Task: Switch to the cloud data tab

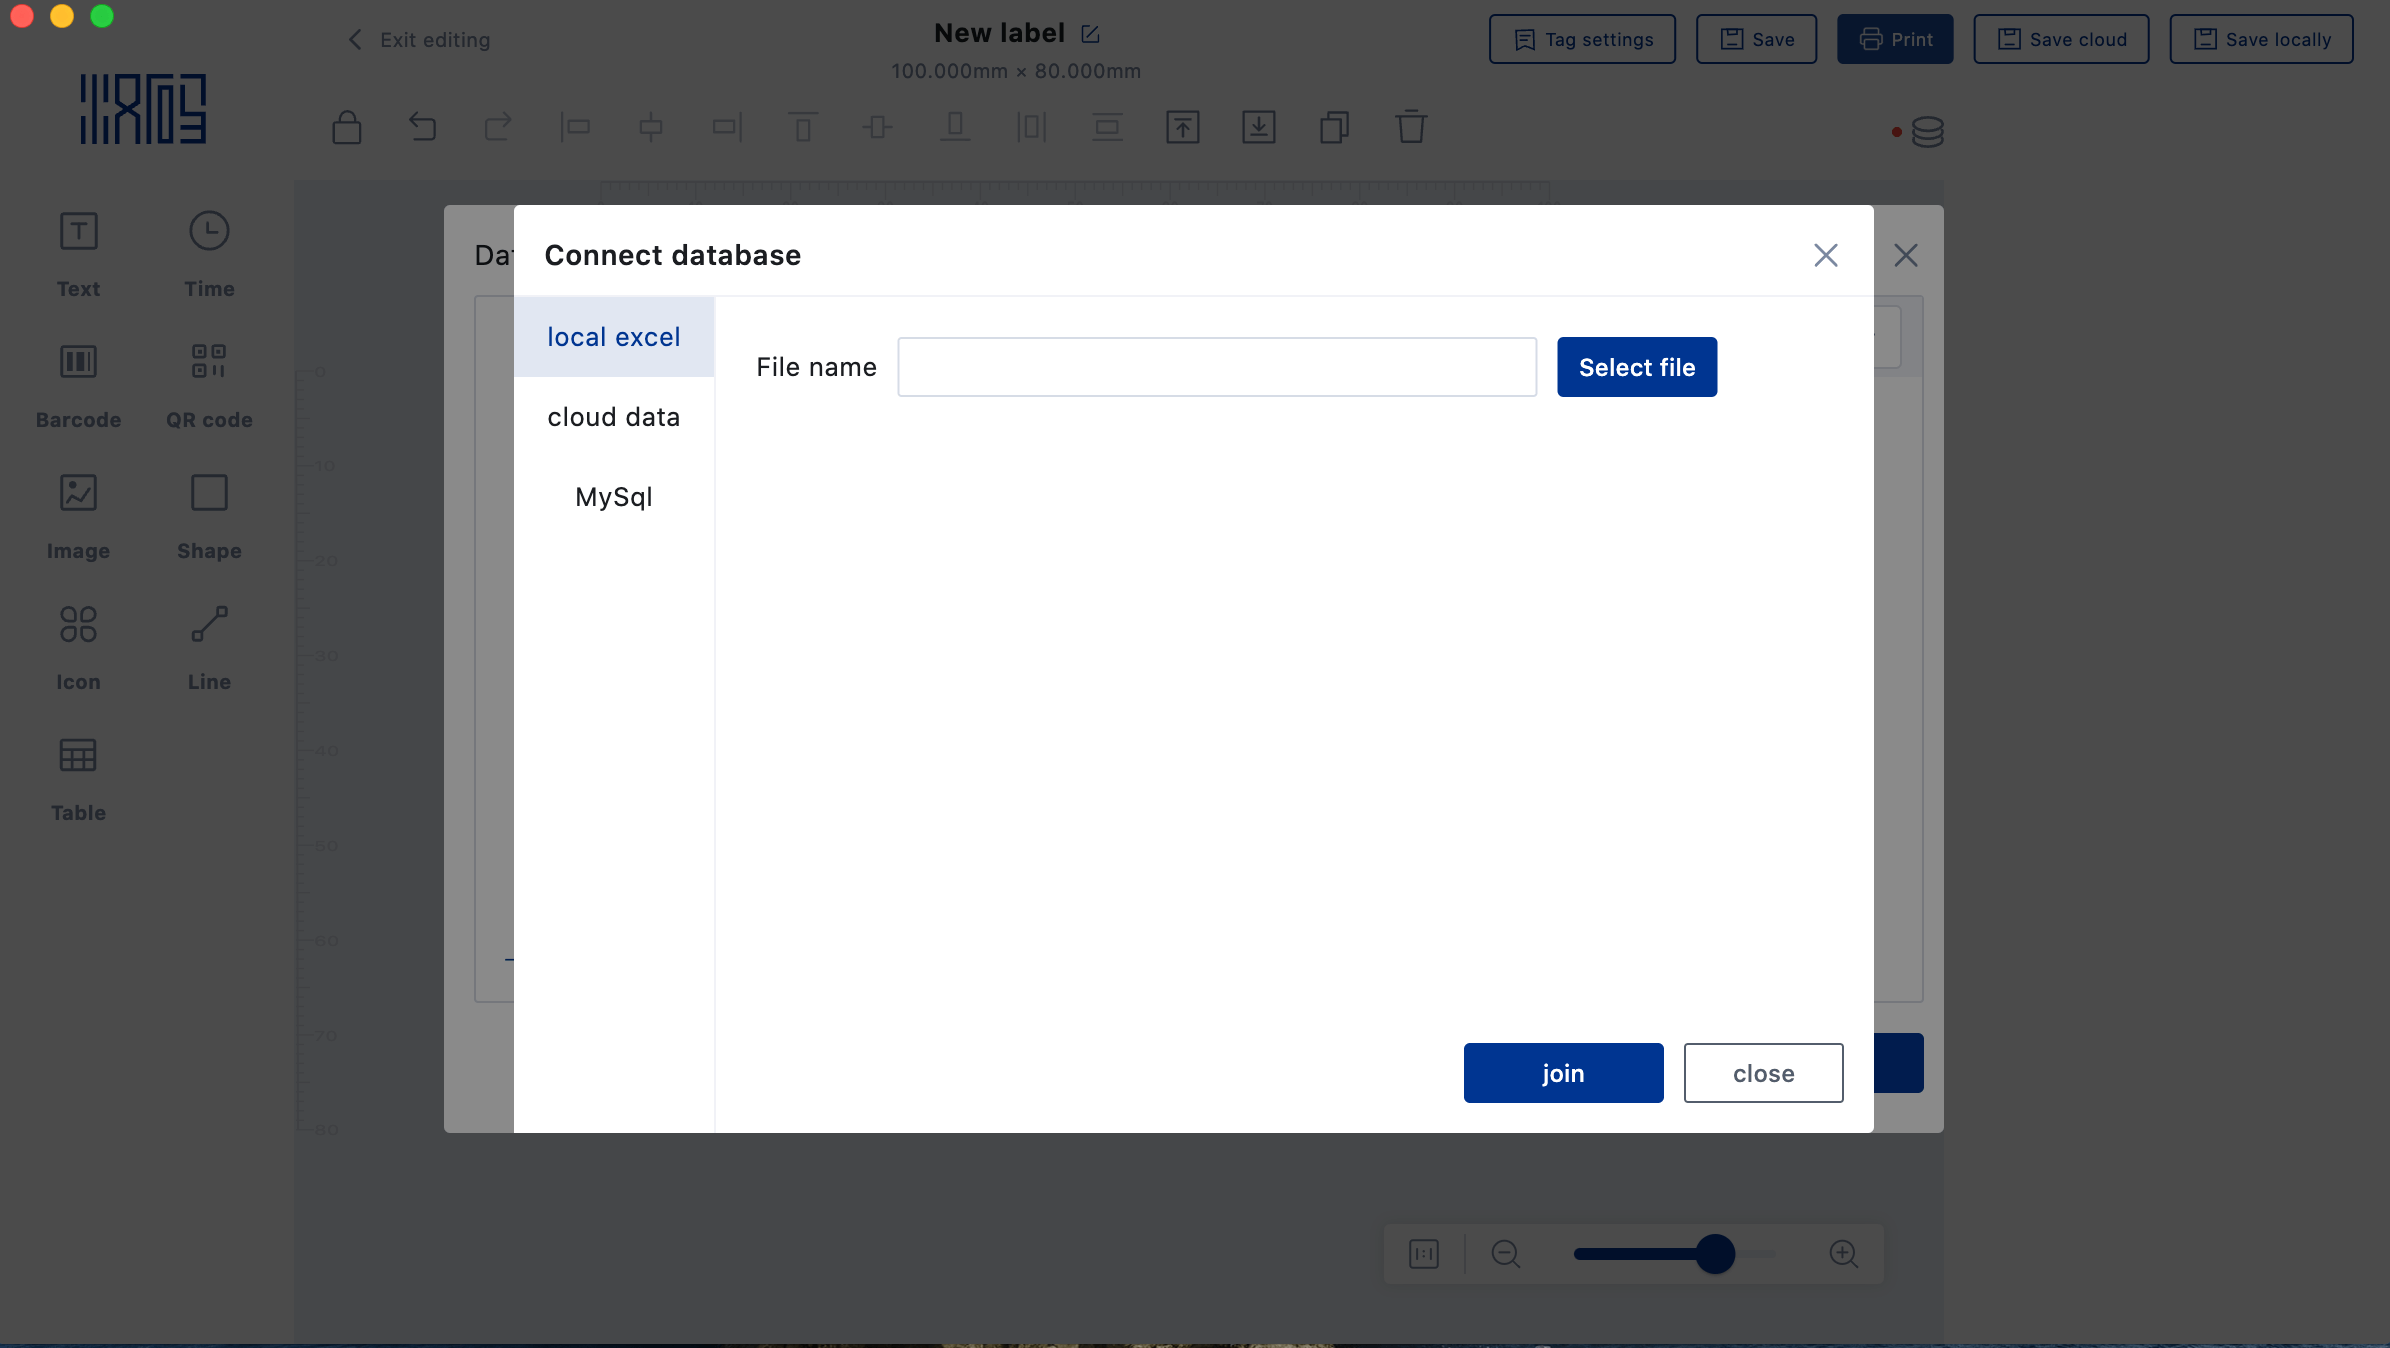Action: click(x=613, y=417)
